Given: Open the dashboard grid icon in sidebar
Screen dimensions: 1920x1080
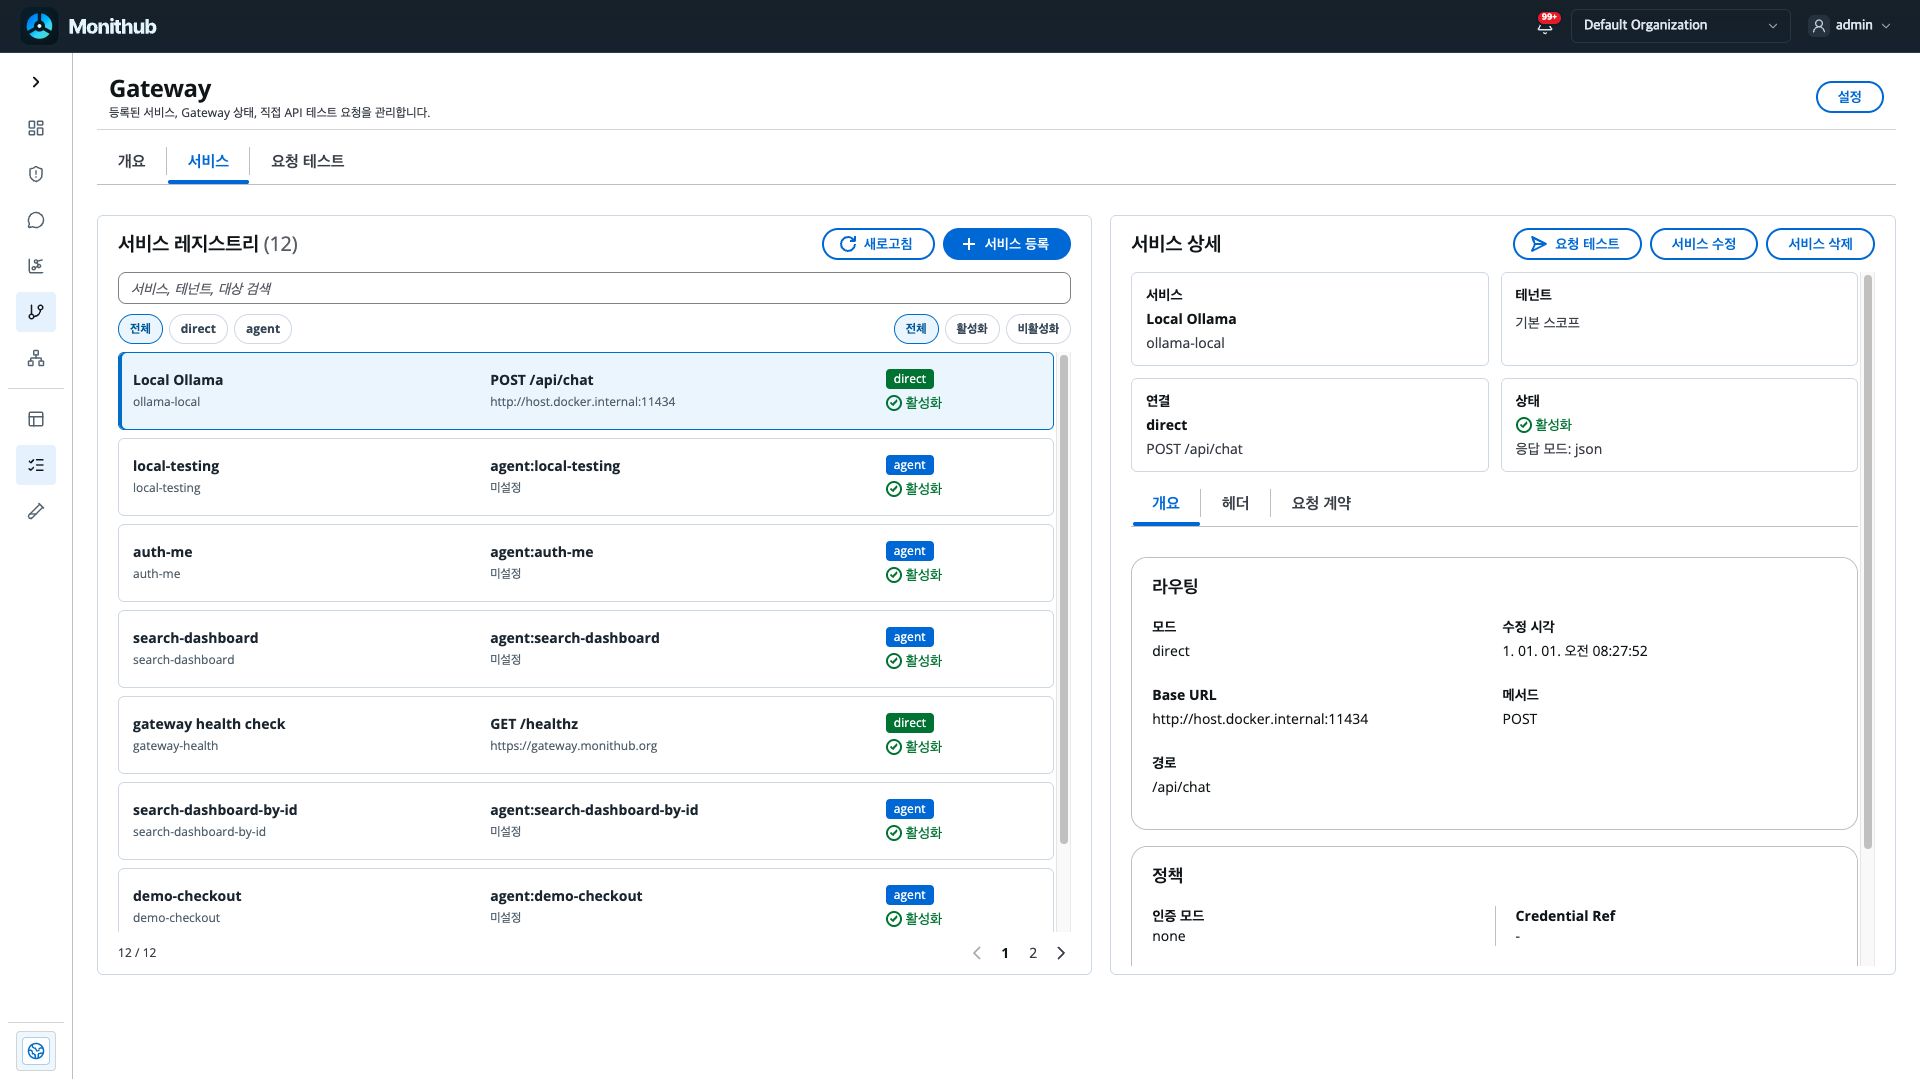Looking at the screenshot, I should tap(36, 128).
